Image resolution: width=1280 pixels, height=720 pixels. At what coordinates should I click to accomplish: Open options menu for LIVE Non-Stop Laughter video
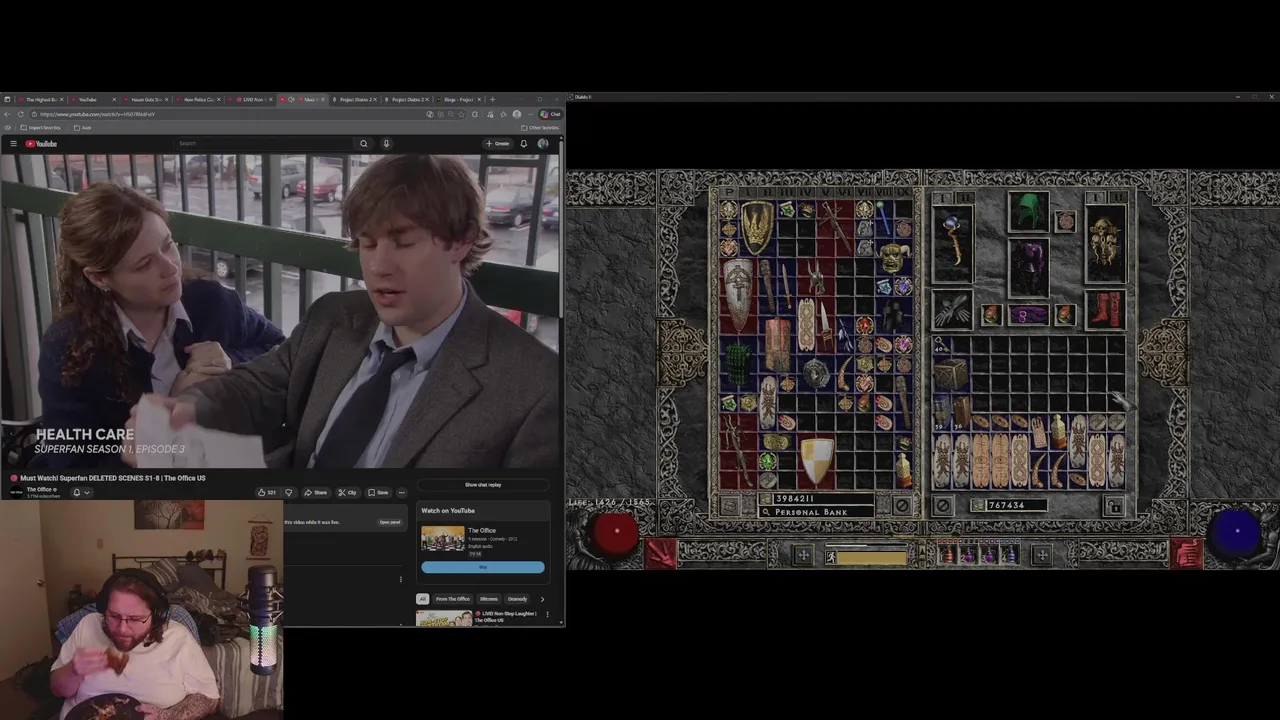[x=547, y=615]
